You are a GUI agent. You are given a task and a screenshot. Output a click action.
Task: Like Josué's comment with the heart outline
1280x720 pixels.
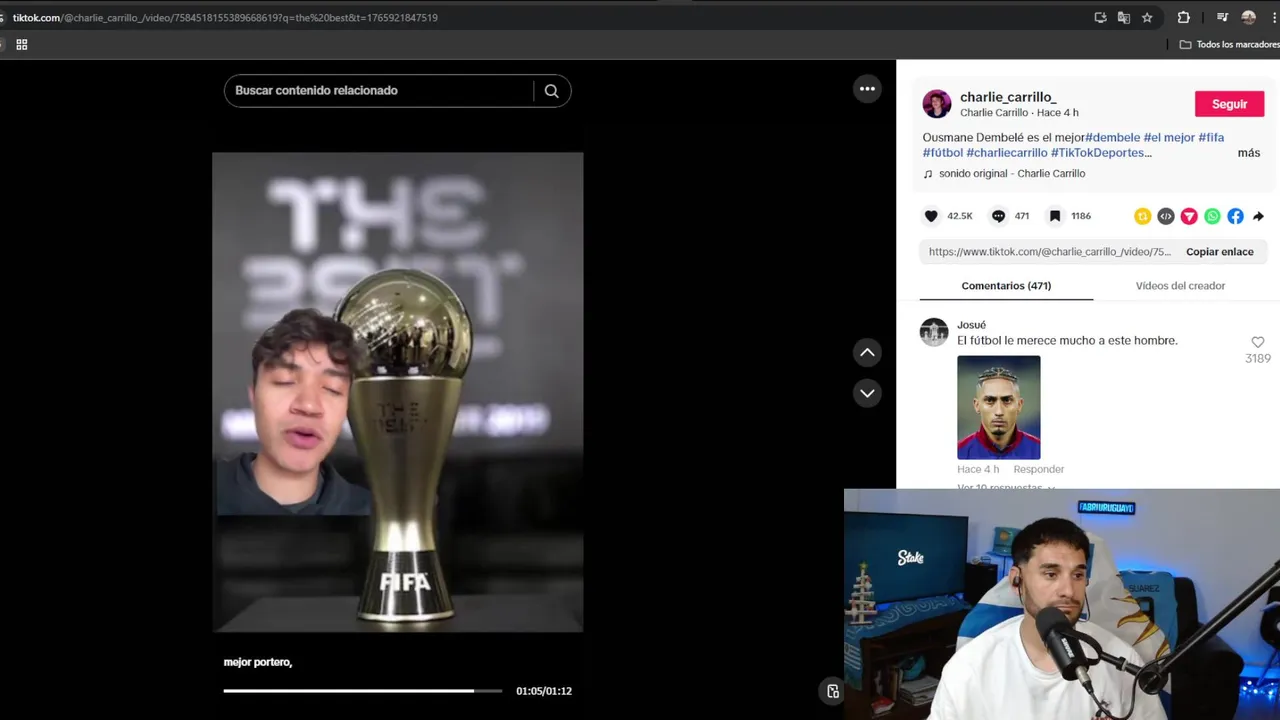point(1258,342)
